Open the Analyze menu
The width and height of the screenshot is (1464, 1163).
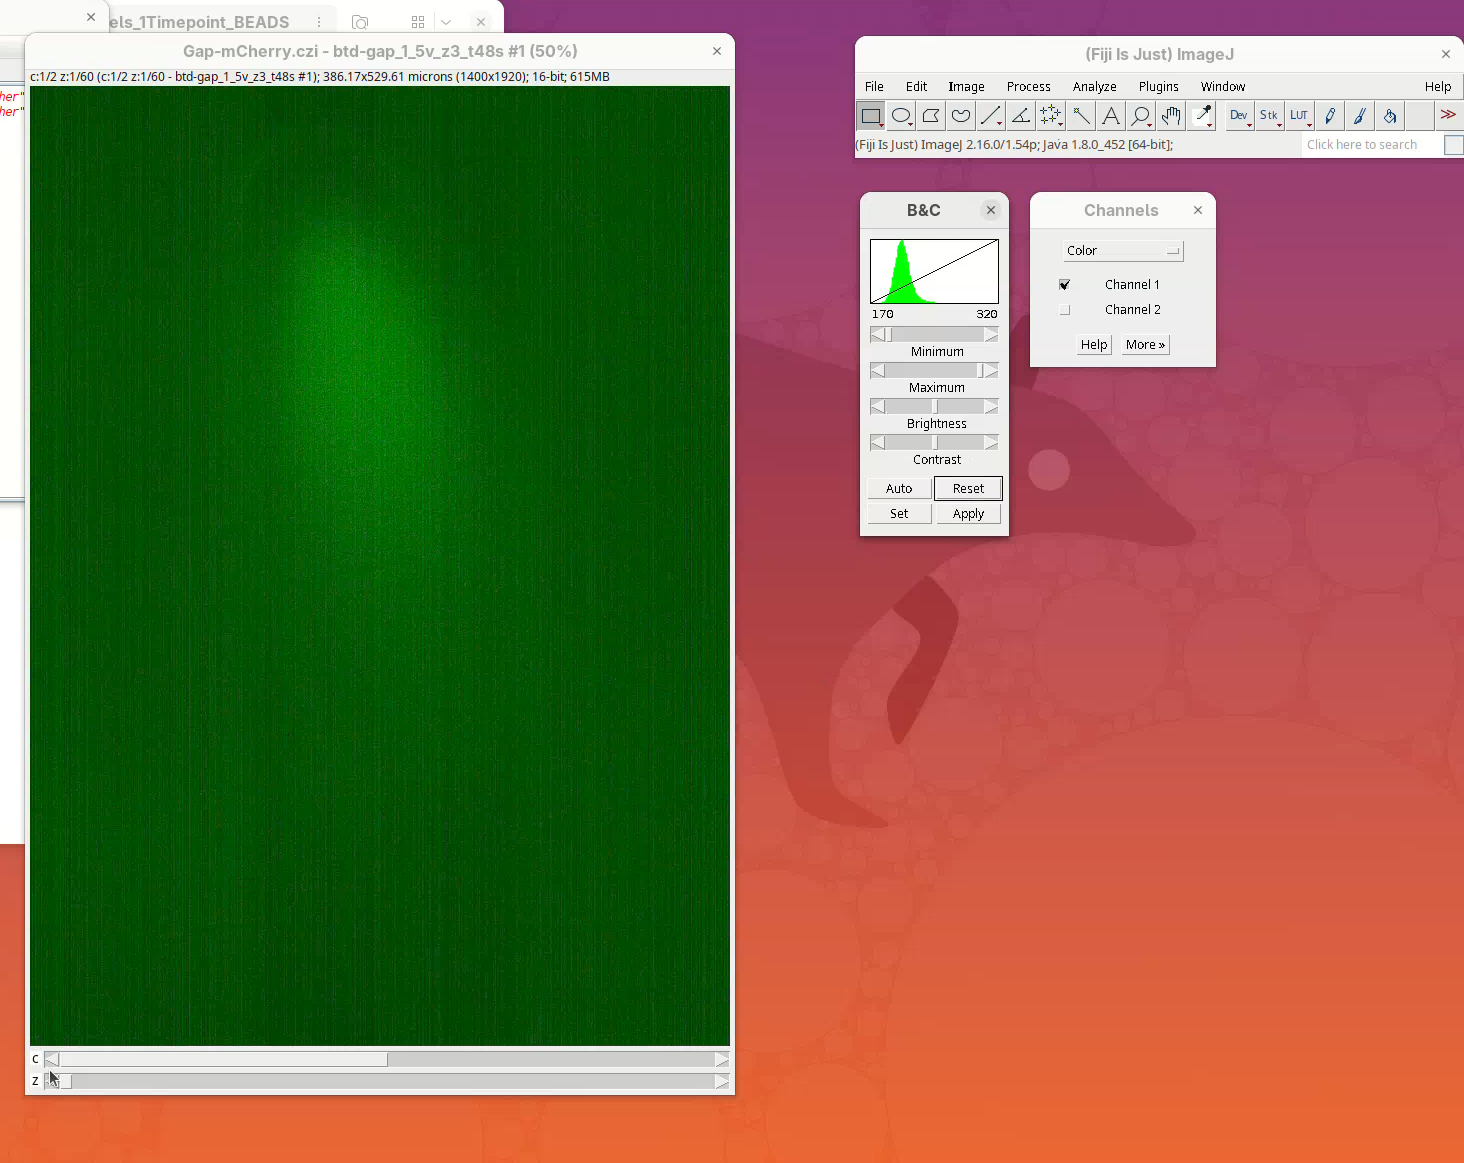1094,87
